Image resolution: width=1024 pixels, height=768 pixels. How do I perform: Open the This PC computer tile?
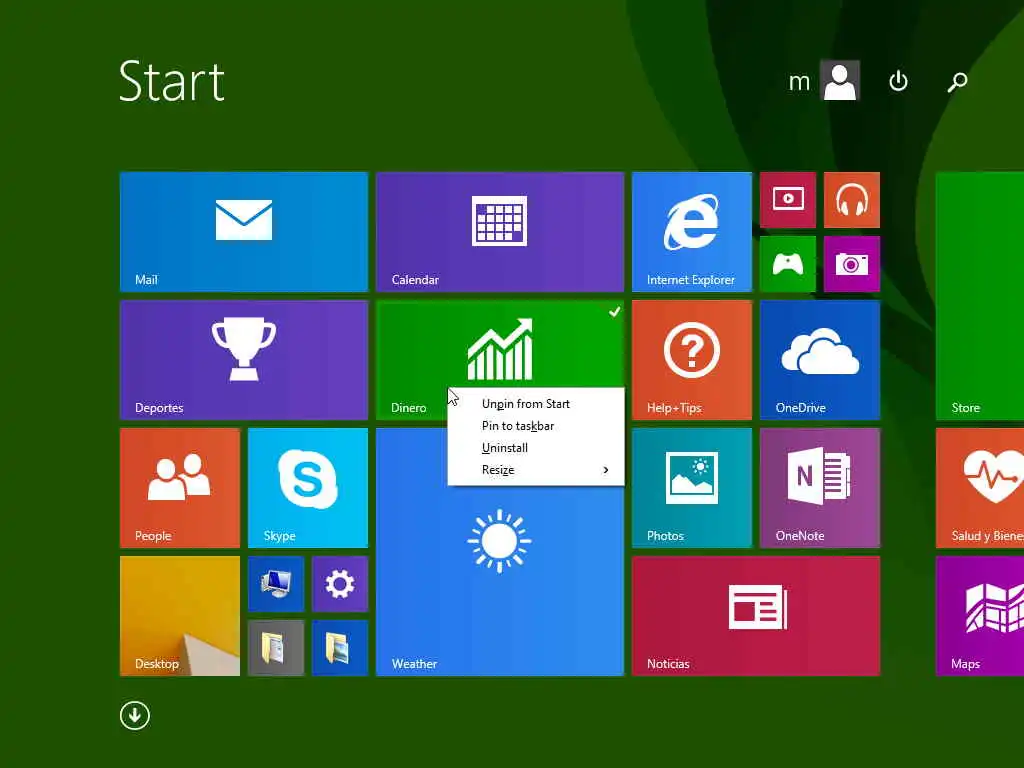click(x=276, y=583)
